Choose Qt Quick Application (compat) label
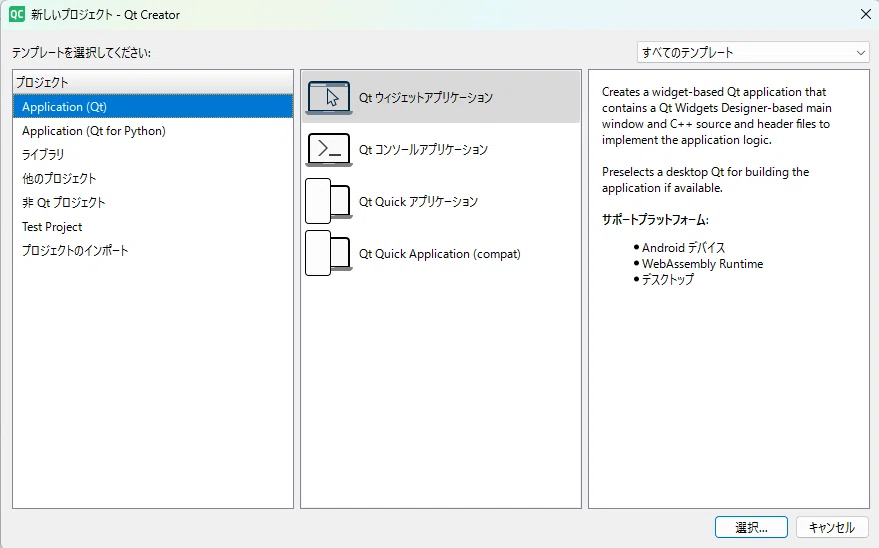This screenshot has width=879, height=548. tap(440, 254)
